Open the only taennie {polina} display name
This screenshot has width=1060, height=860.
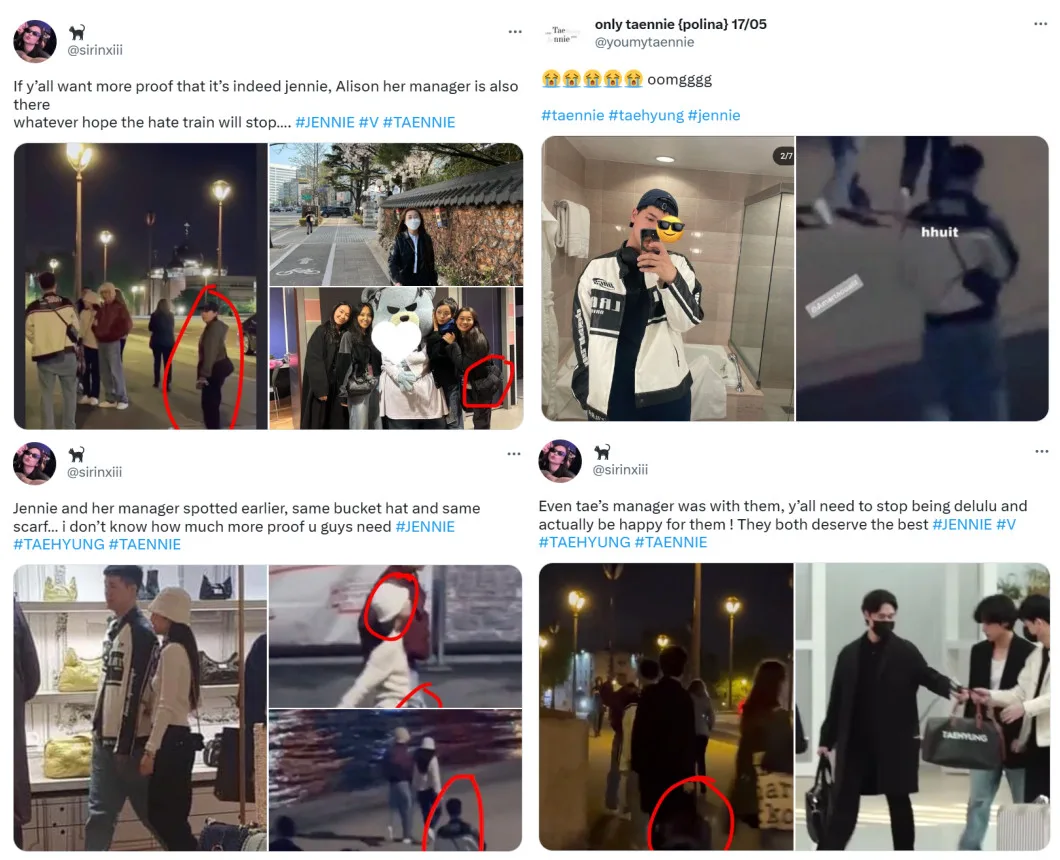tap(681, 24)
